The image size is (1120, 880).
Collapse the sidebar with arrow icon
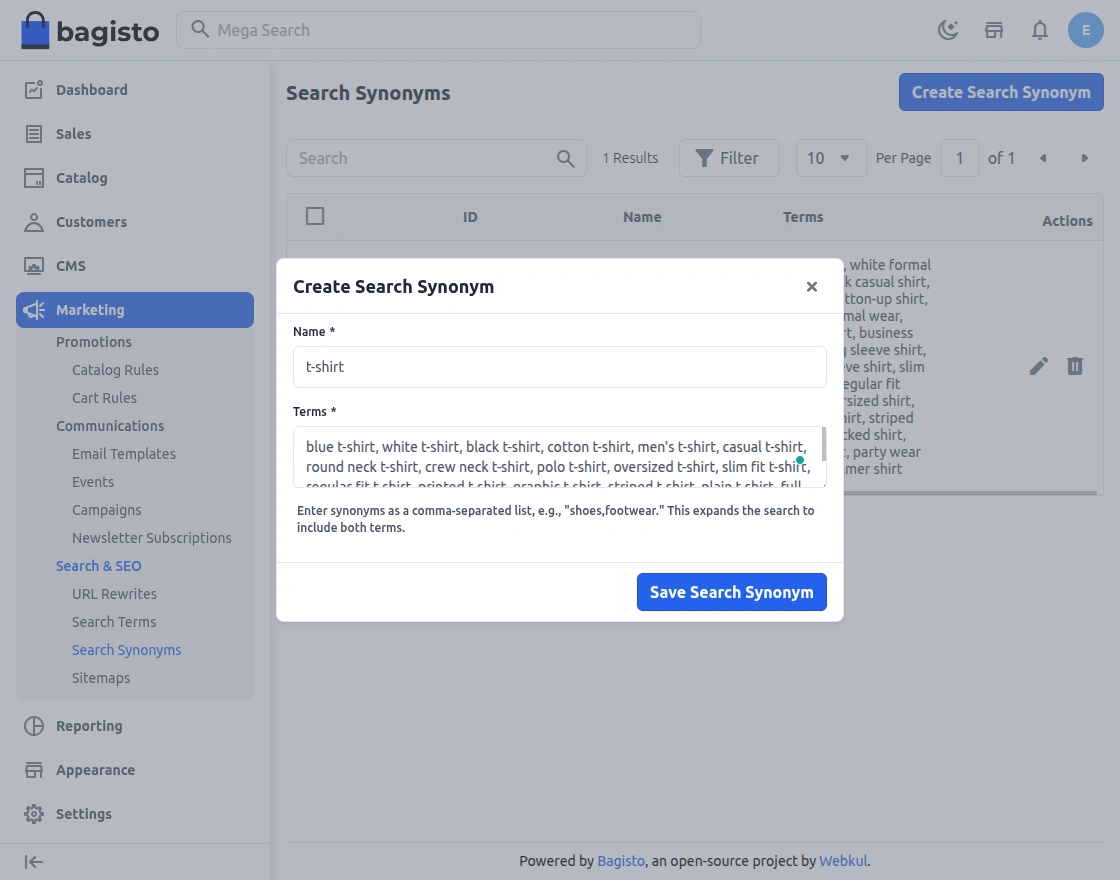[34, 862]
